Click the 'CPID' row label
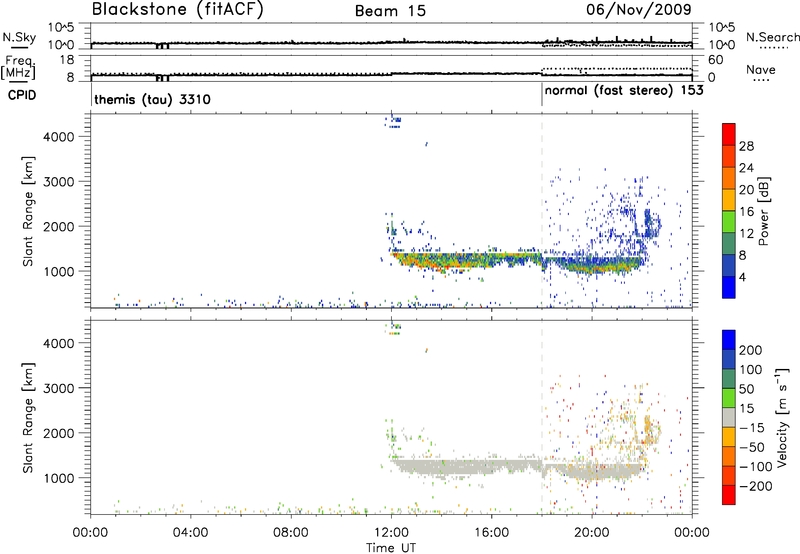The height and width of the screenshot is (554, 800). point(22,95)
